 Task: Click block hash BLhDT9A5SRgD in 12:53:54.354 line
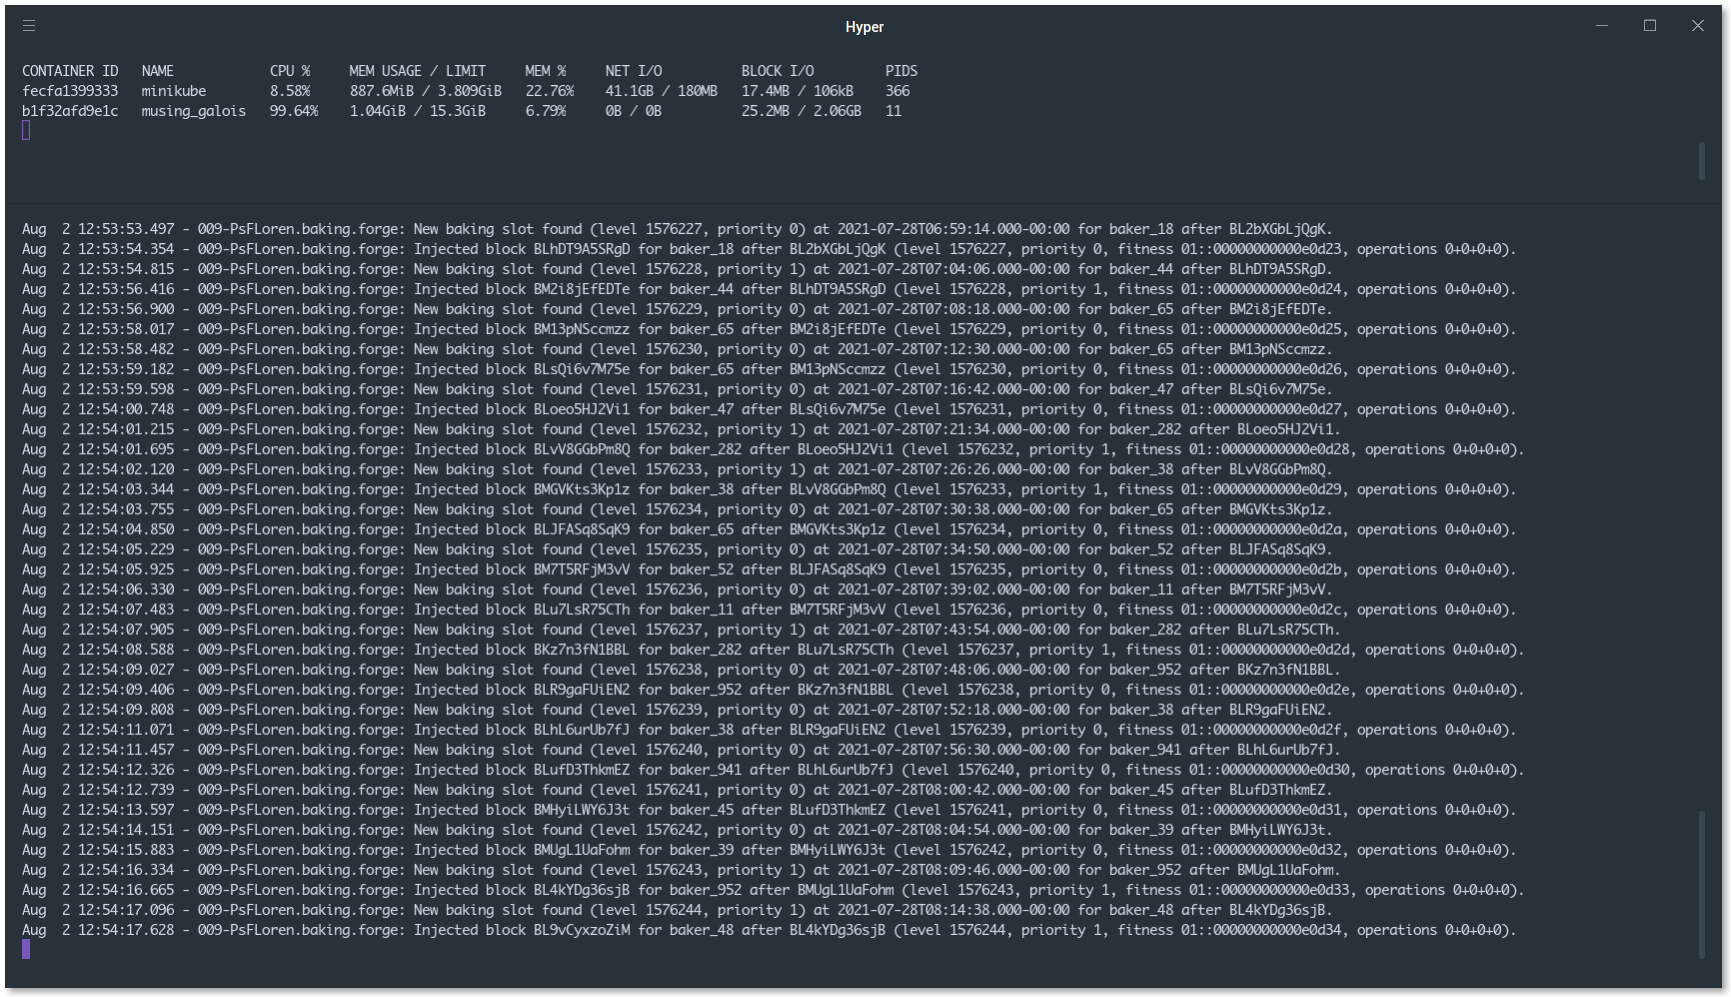(582, 249)
